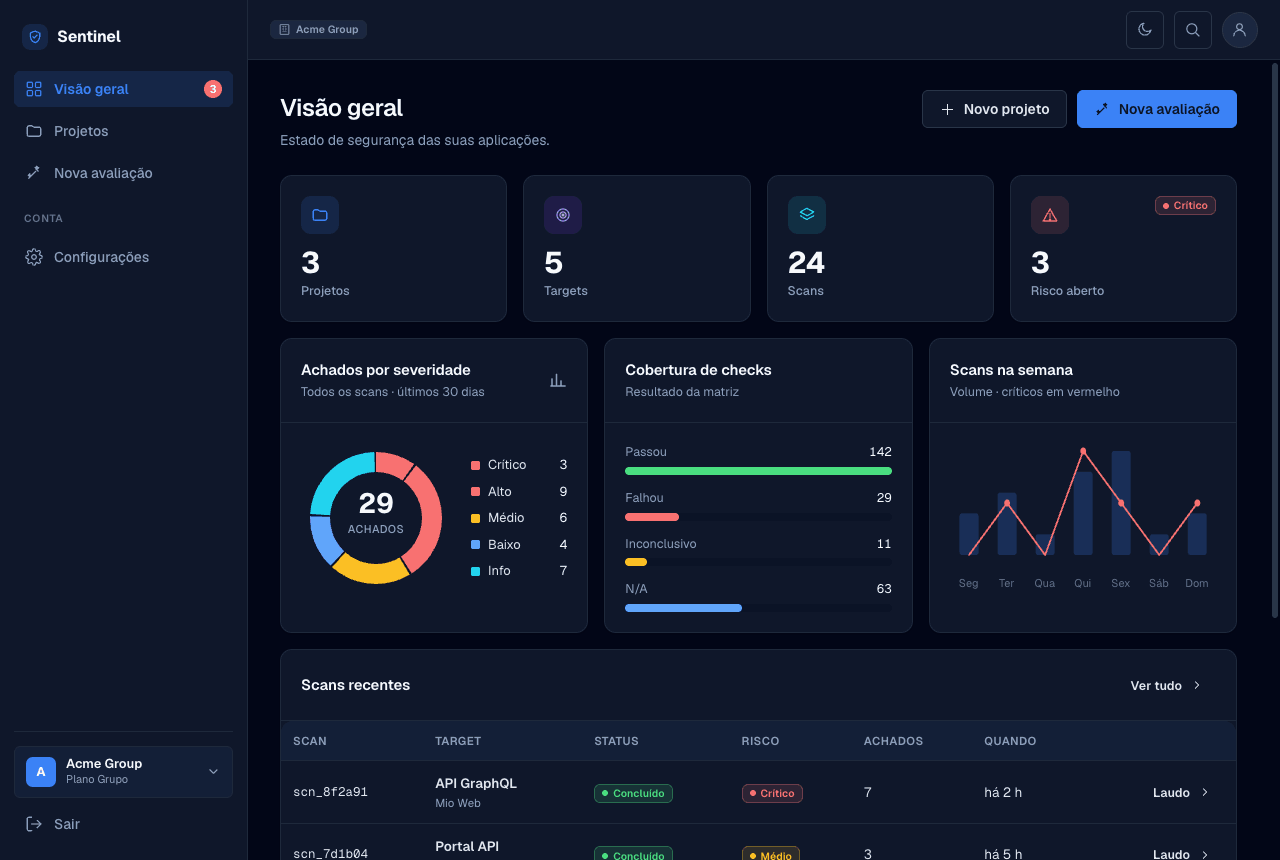Image resolution: width=1280 pixels, height=860 pixels.
Task: Expand the Acme Group account switcher
Action: pos(124,772)
